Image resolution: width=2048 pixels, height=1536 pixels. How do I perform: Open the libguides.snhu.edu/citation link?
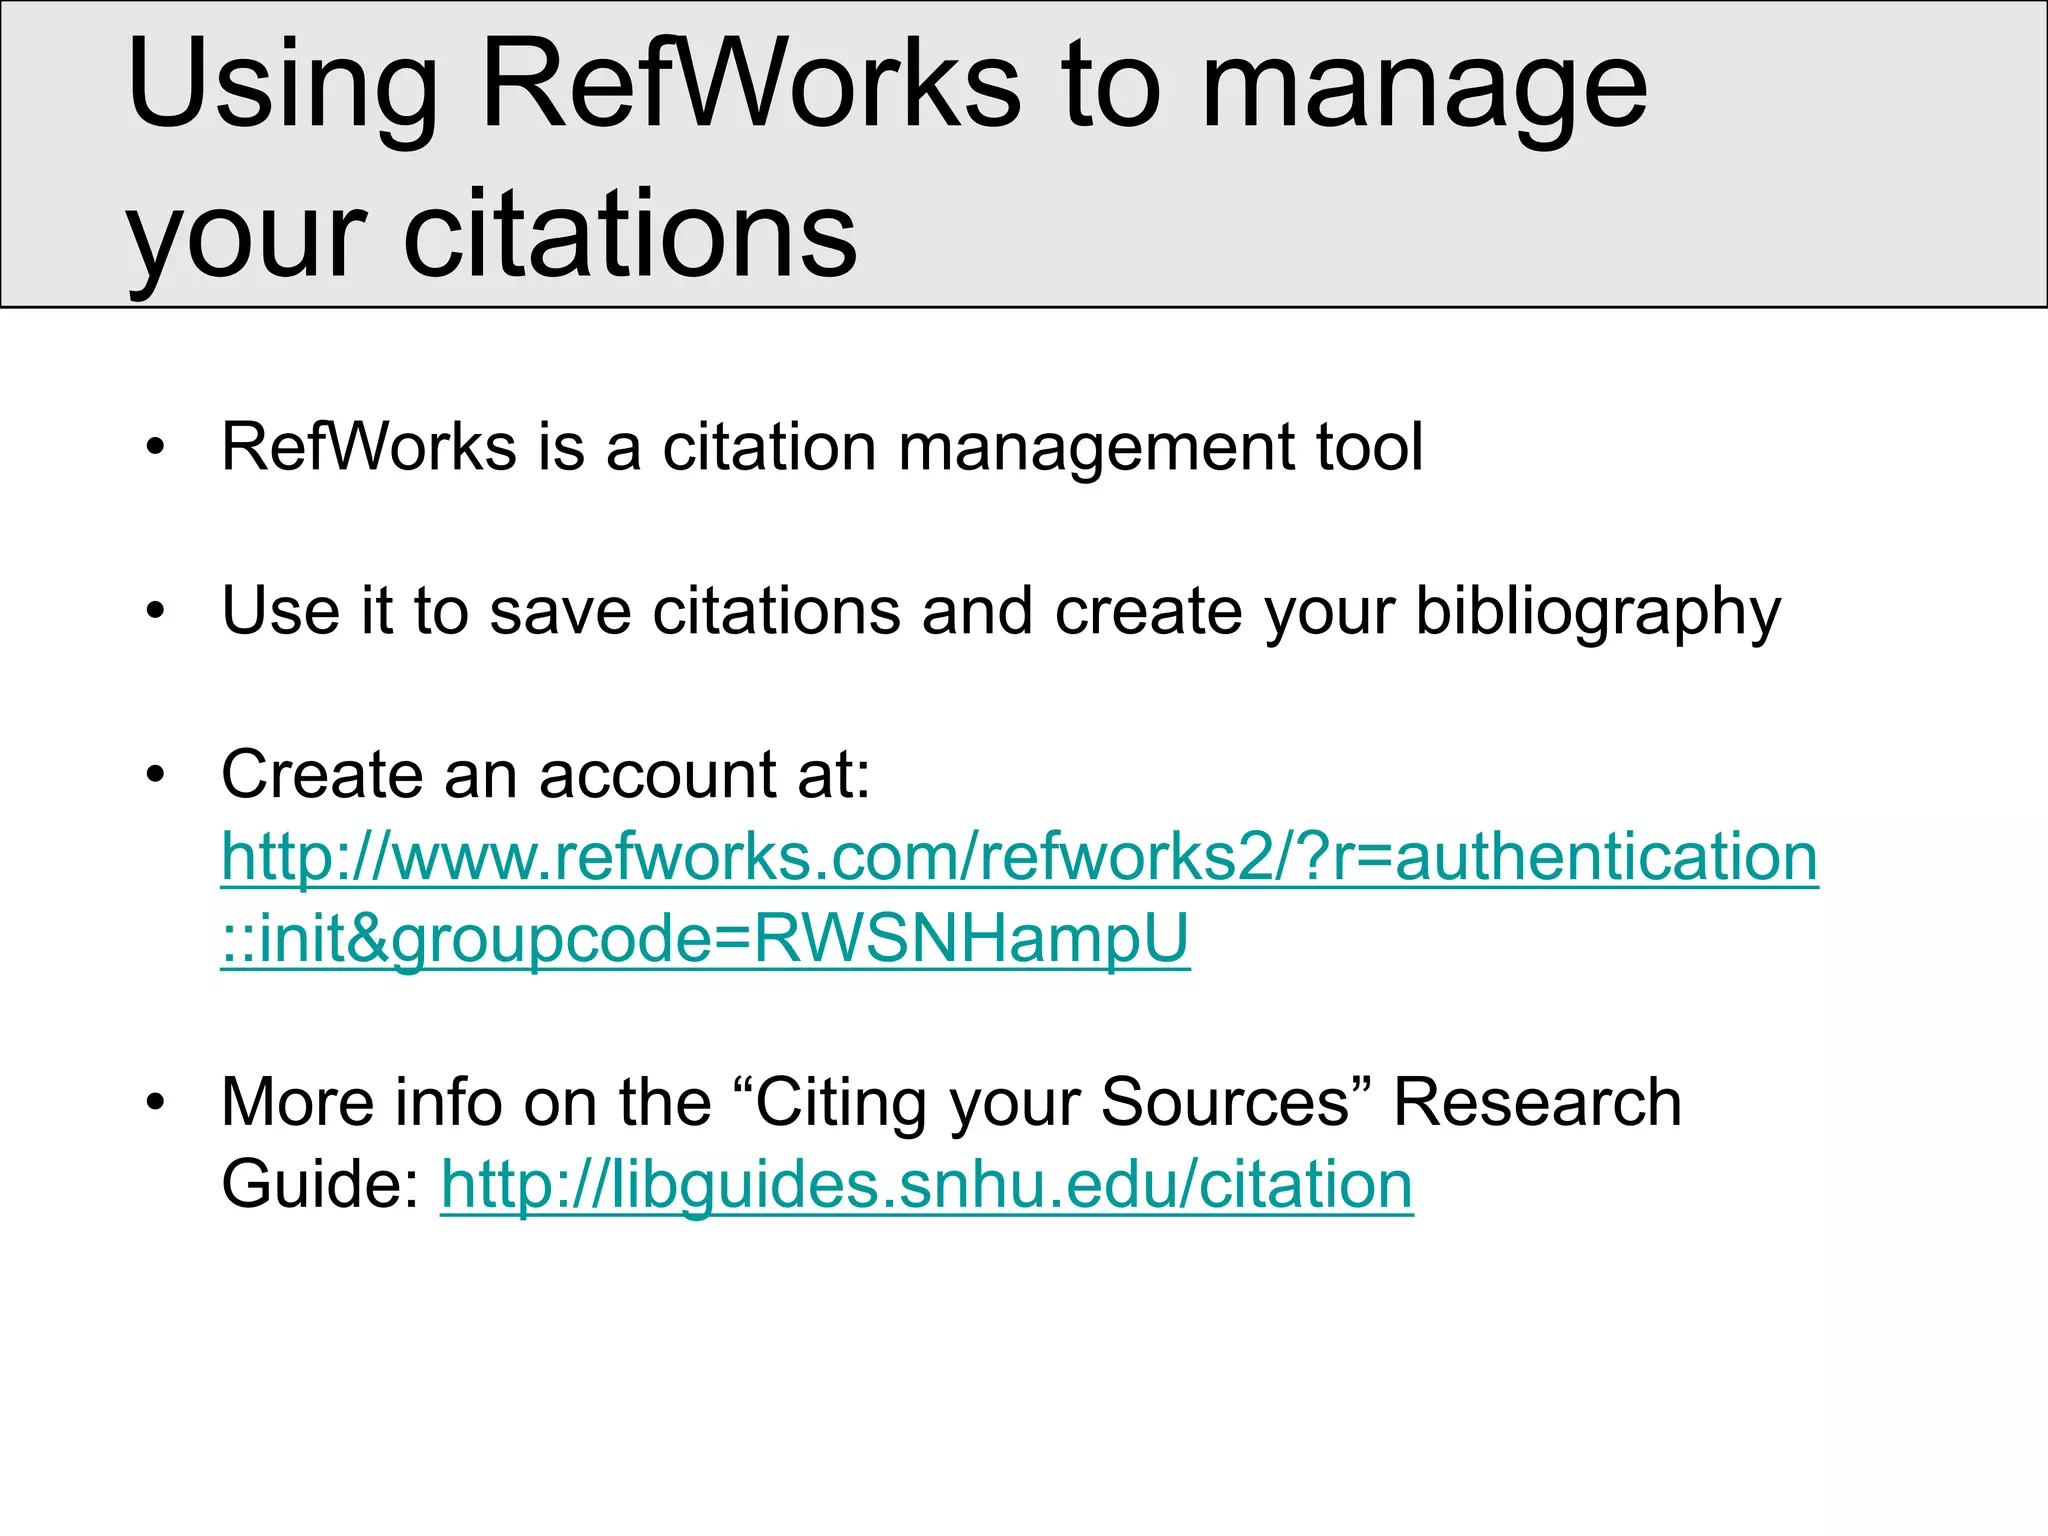point(927,1185)
